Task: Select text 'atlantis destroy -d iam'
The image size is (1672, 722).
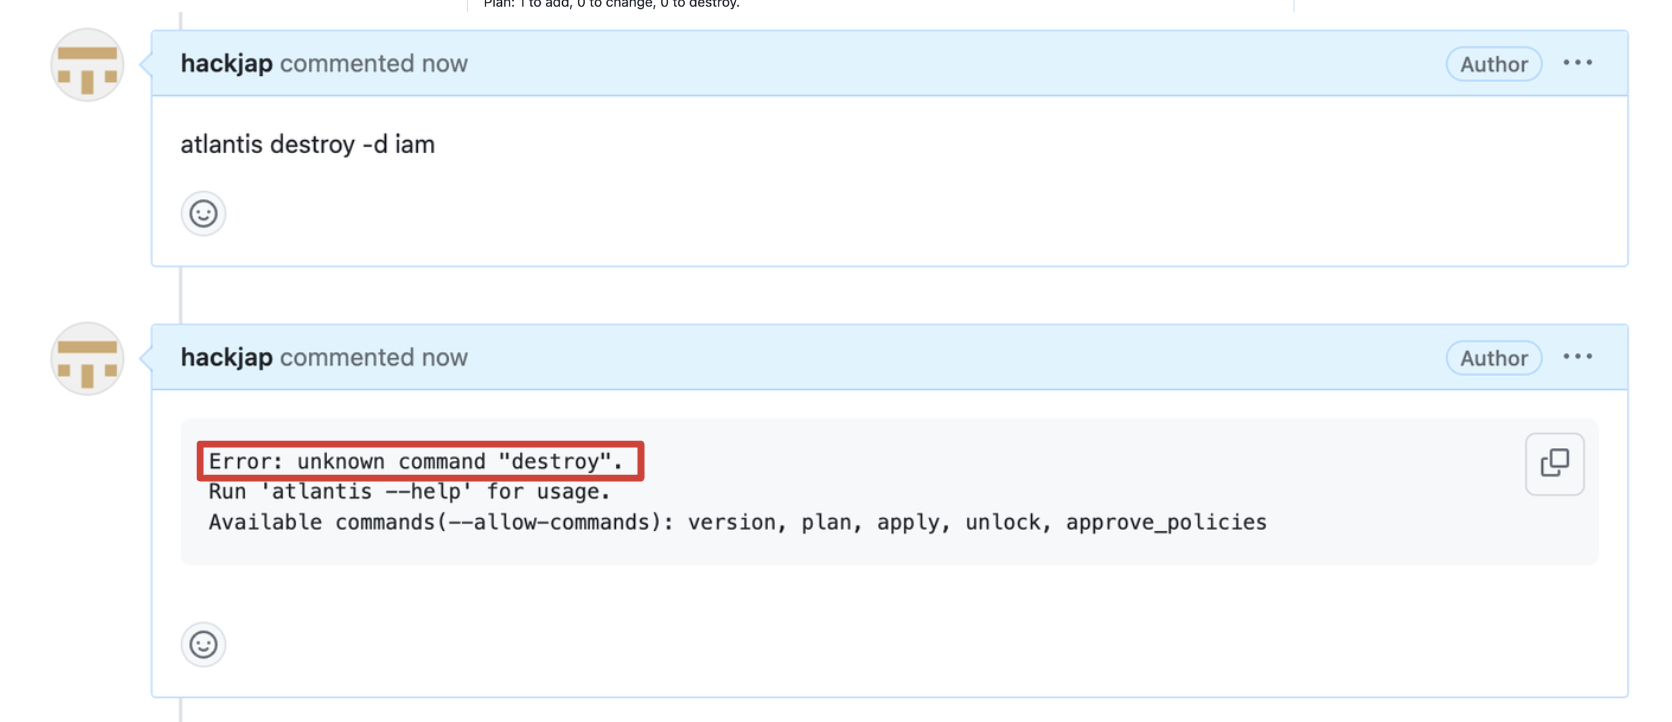Action: [307, 144]
